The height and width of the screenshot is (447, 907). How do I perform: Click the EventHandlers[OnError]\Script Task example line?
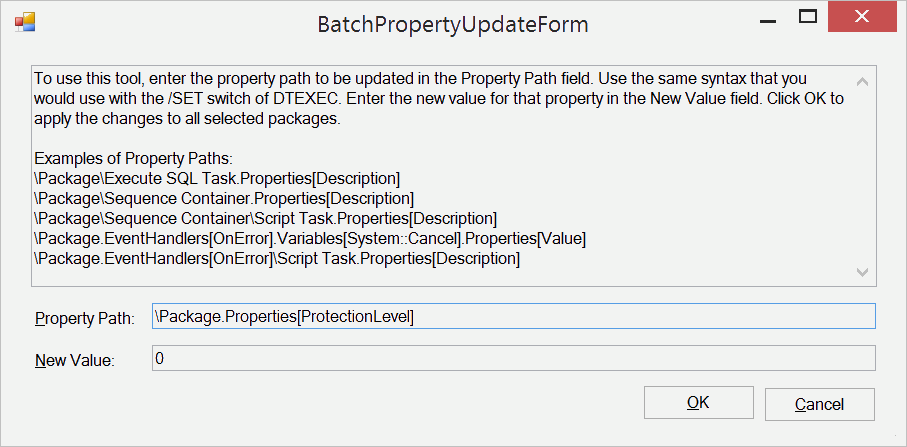[276, 259]
